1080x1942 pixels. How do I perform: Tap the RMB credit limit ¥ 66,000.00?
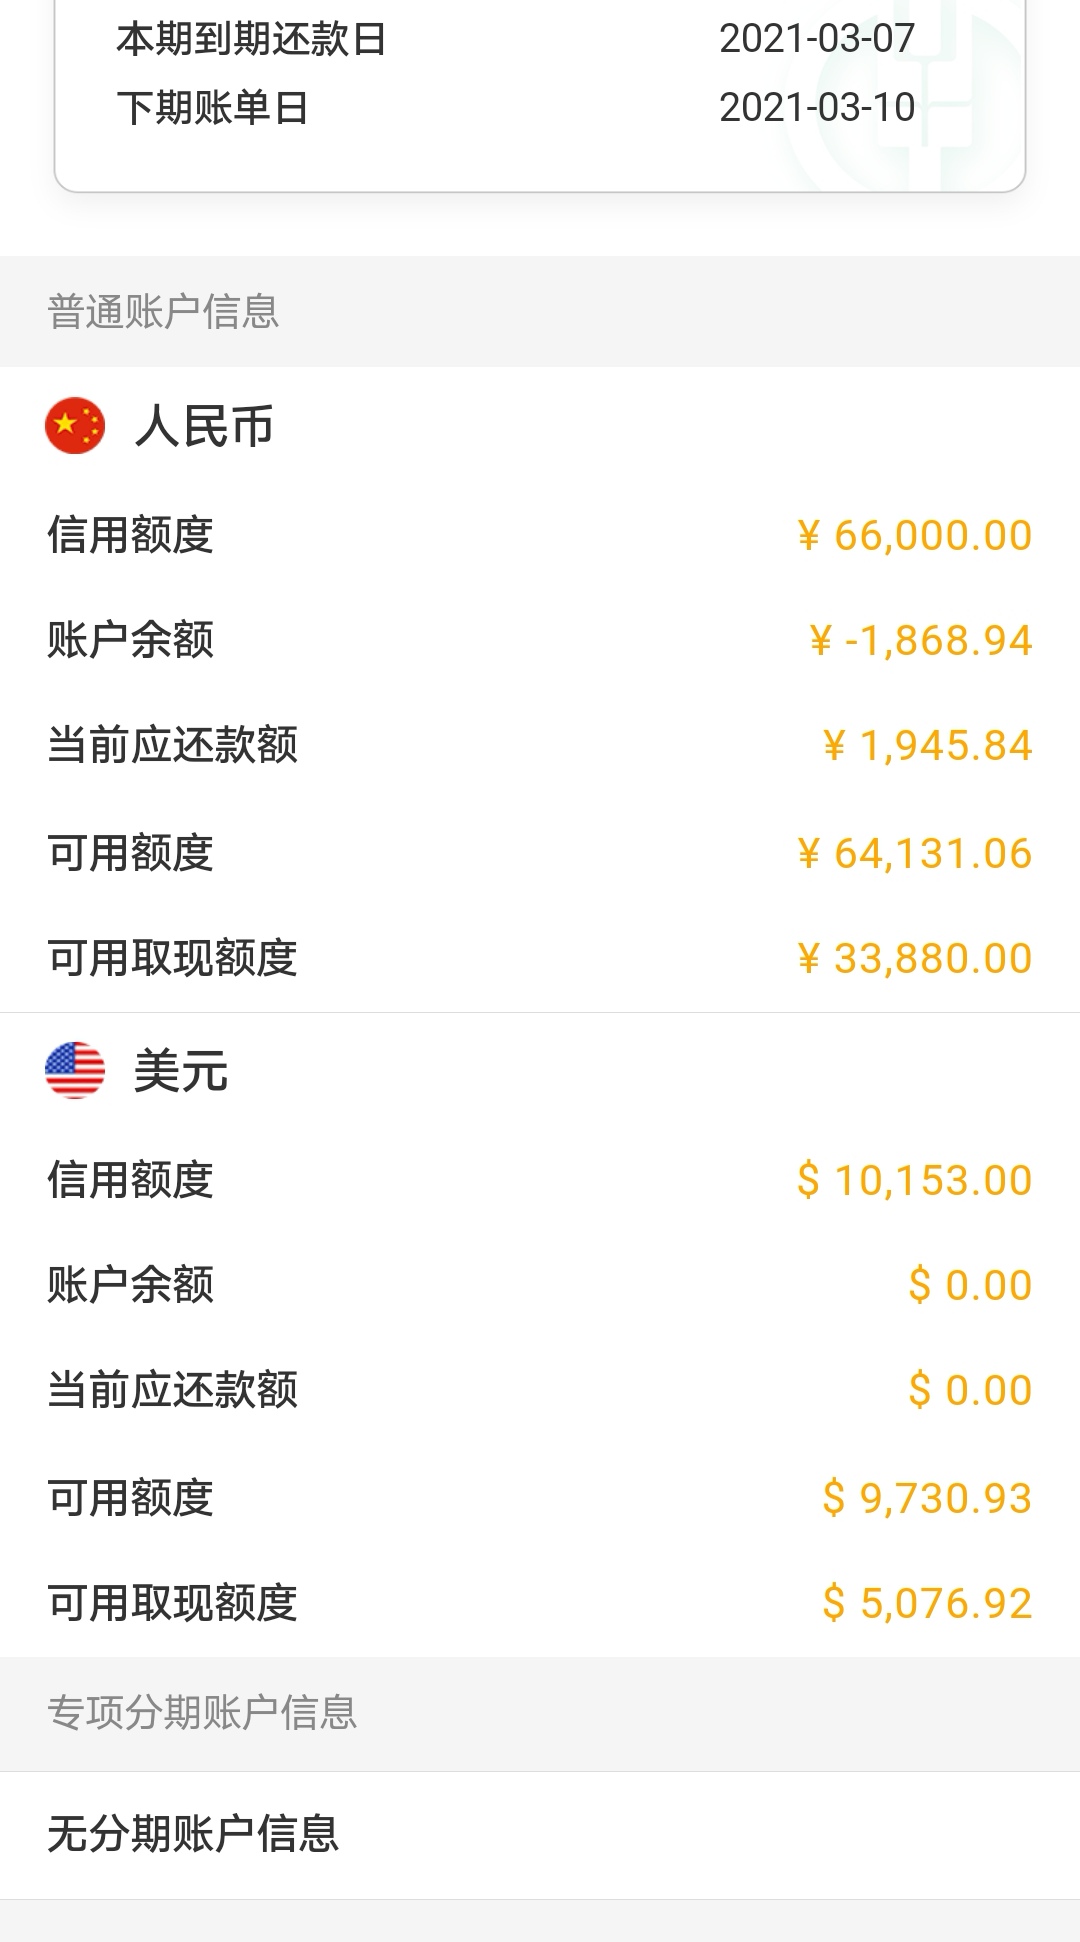tap(915, 535)
